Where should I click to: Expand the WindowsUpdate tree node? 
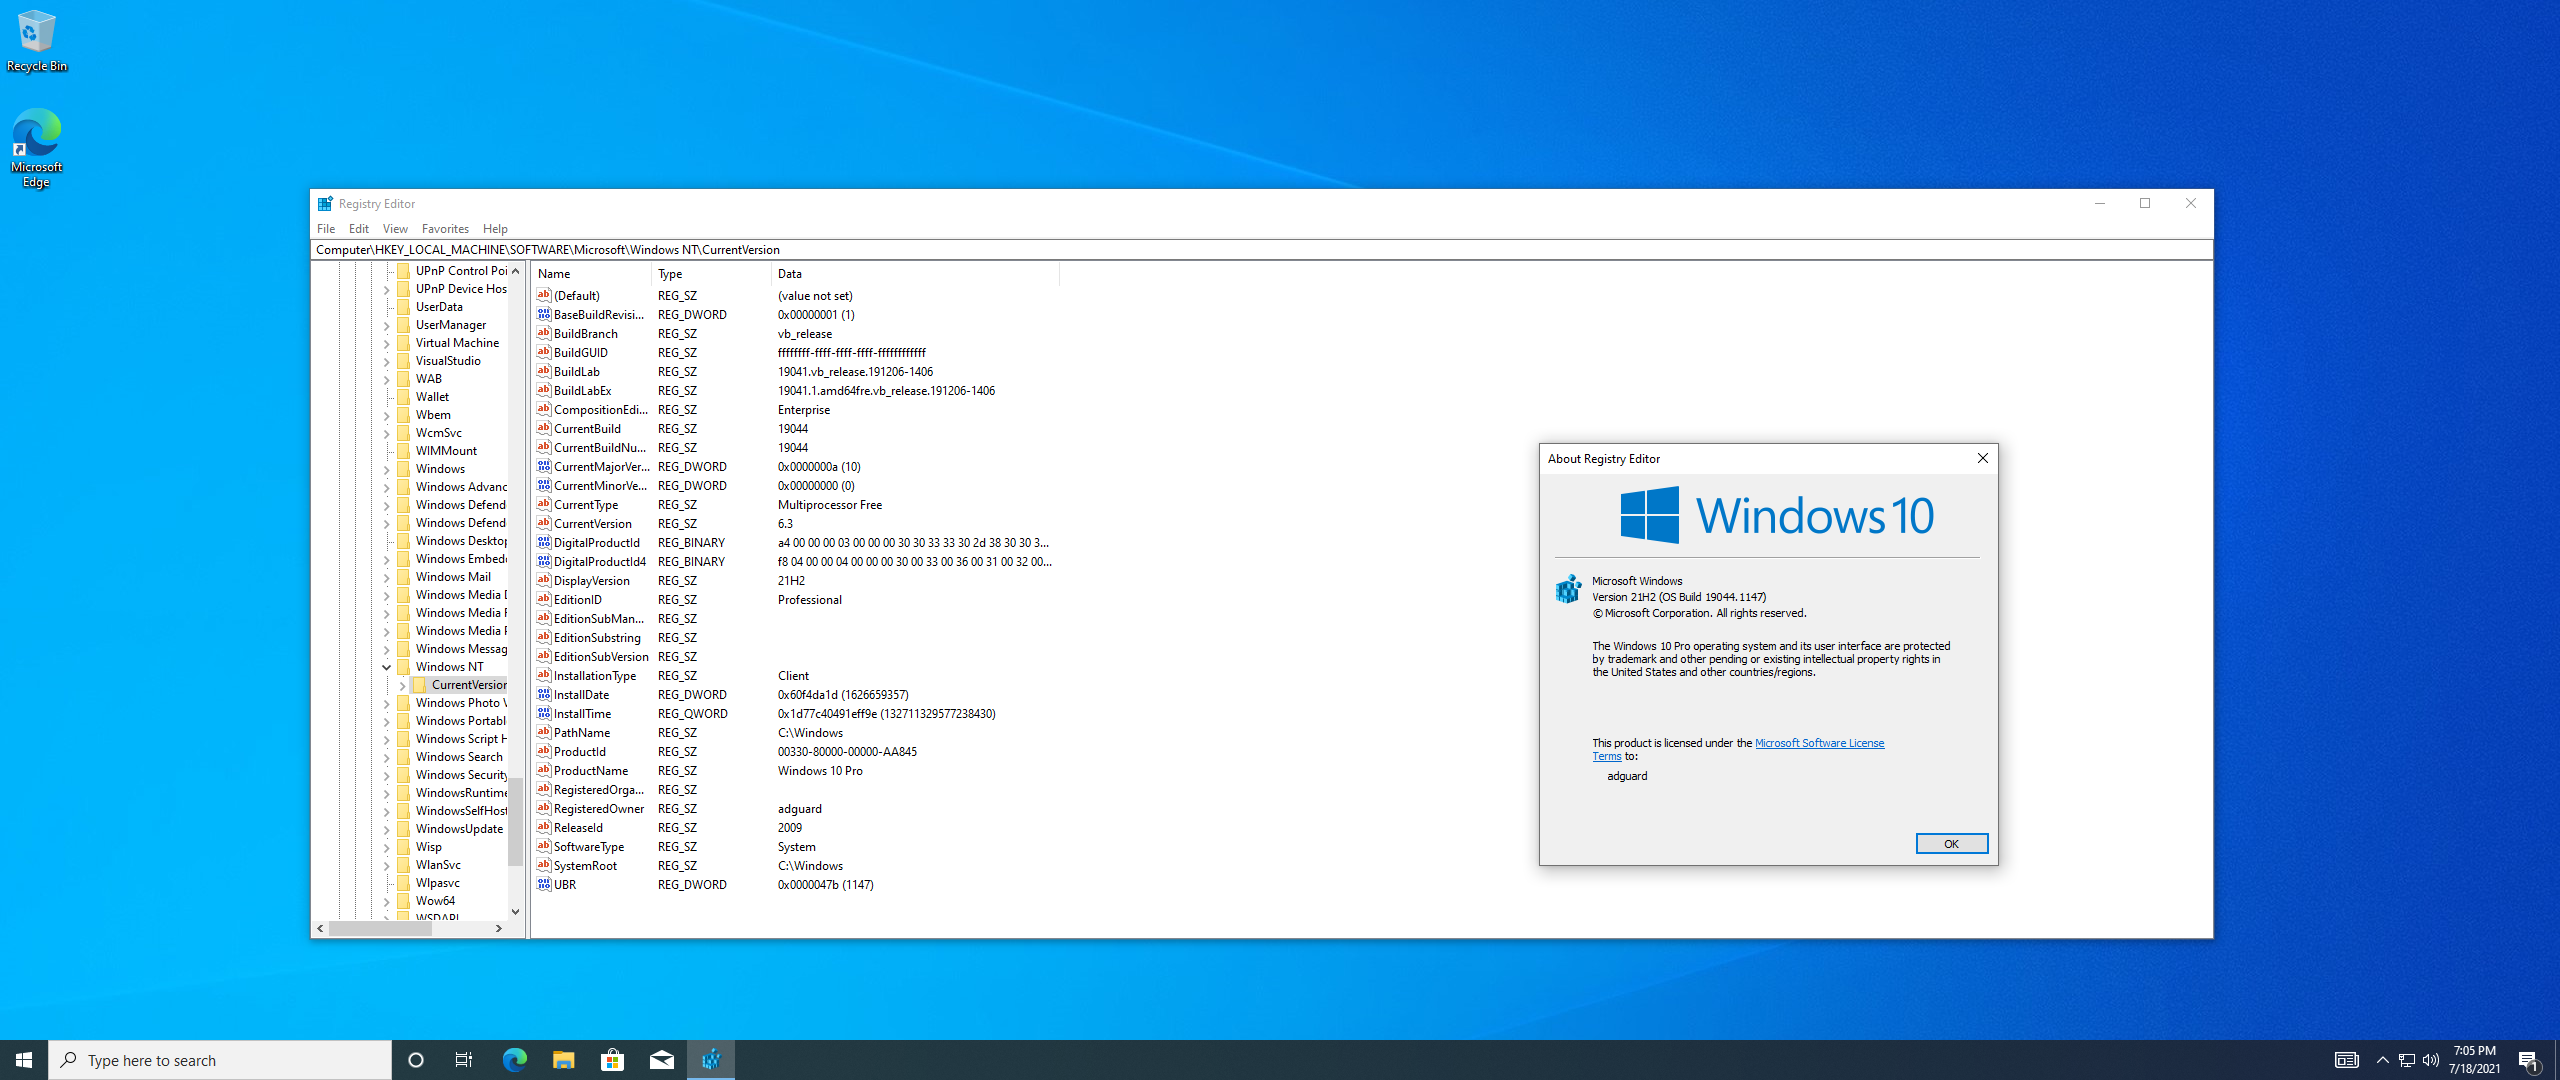pos(387,829)
